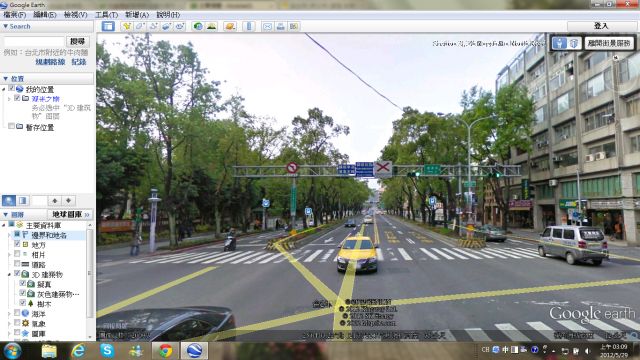Click the Windows Start button
This screenshot has height=360, width=640.
tap(12, 351)
